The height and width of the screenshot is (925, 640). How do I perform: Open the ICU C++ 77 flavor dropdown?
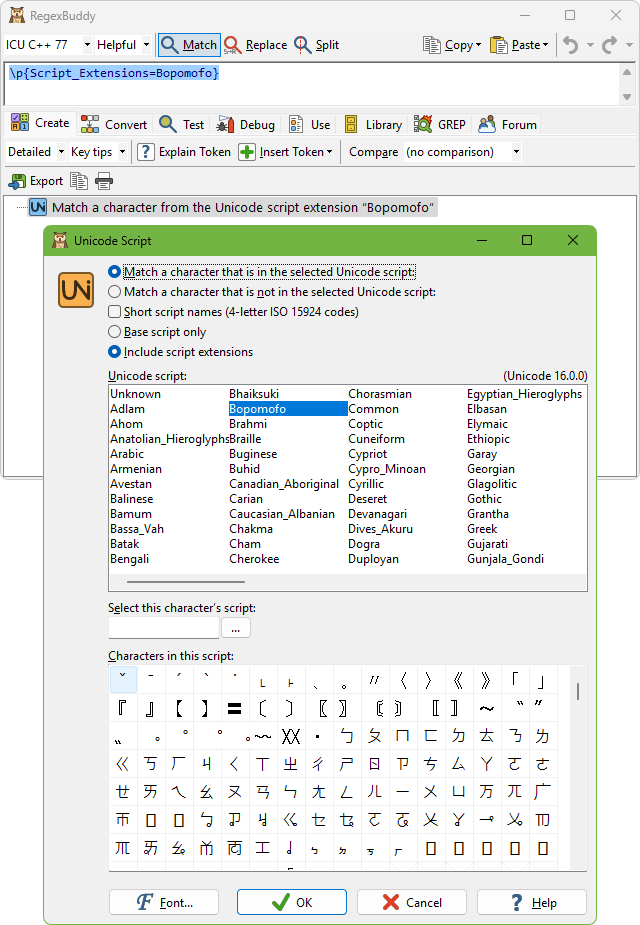(87, 45)
